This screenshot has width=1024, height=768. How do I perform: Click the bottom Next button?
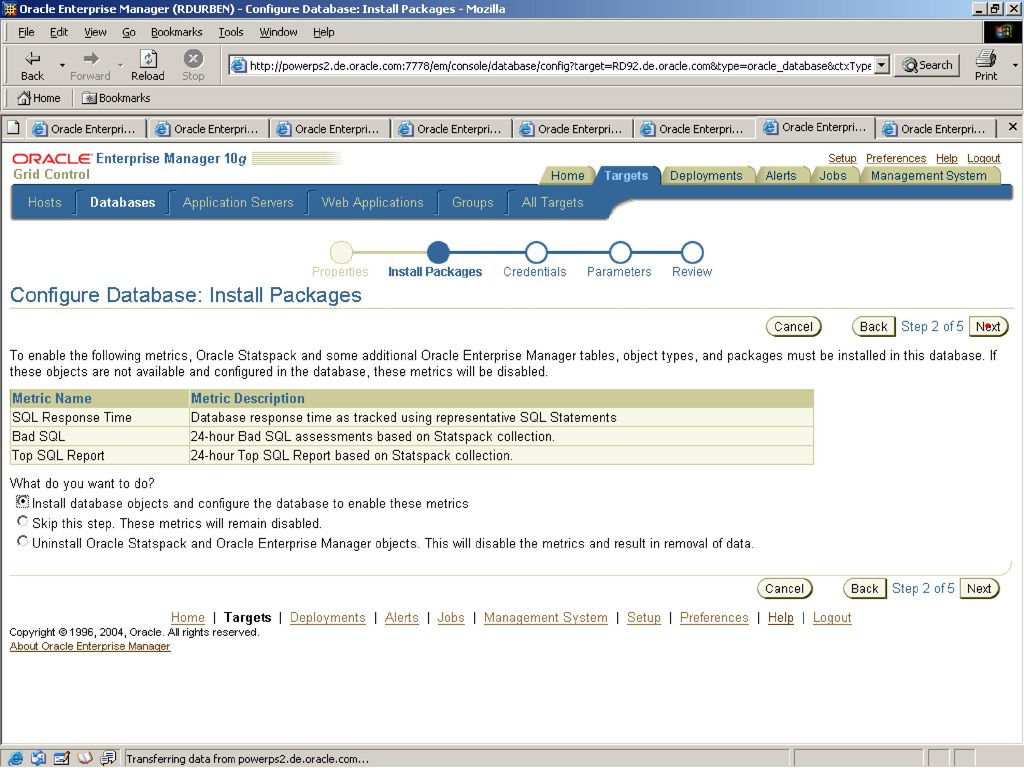tap(979, 588)
